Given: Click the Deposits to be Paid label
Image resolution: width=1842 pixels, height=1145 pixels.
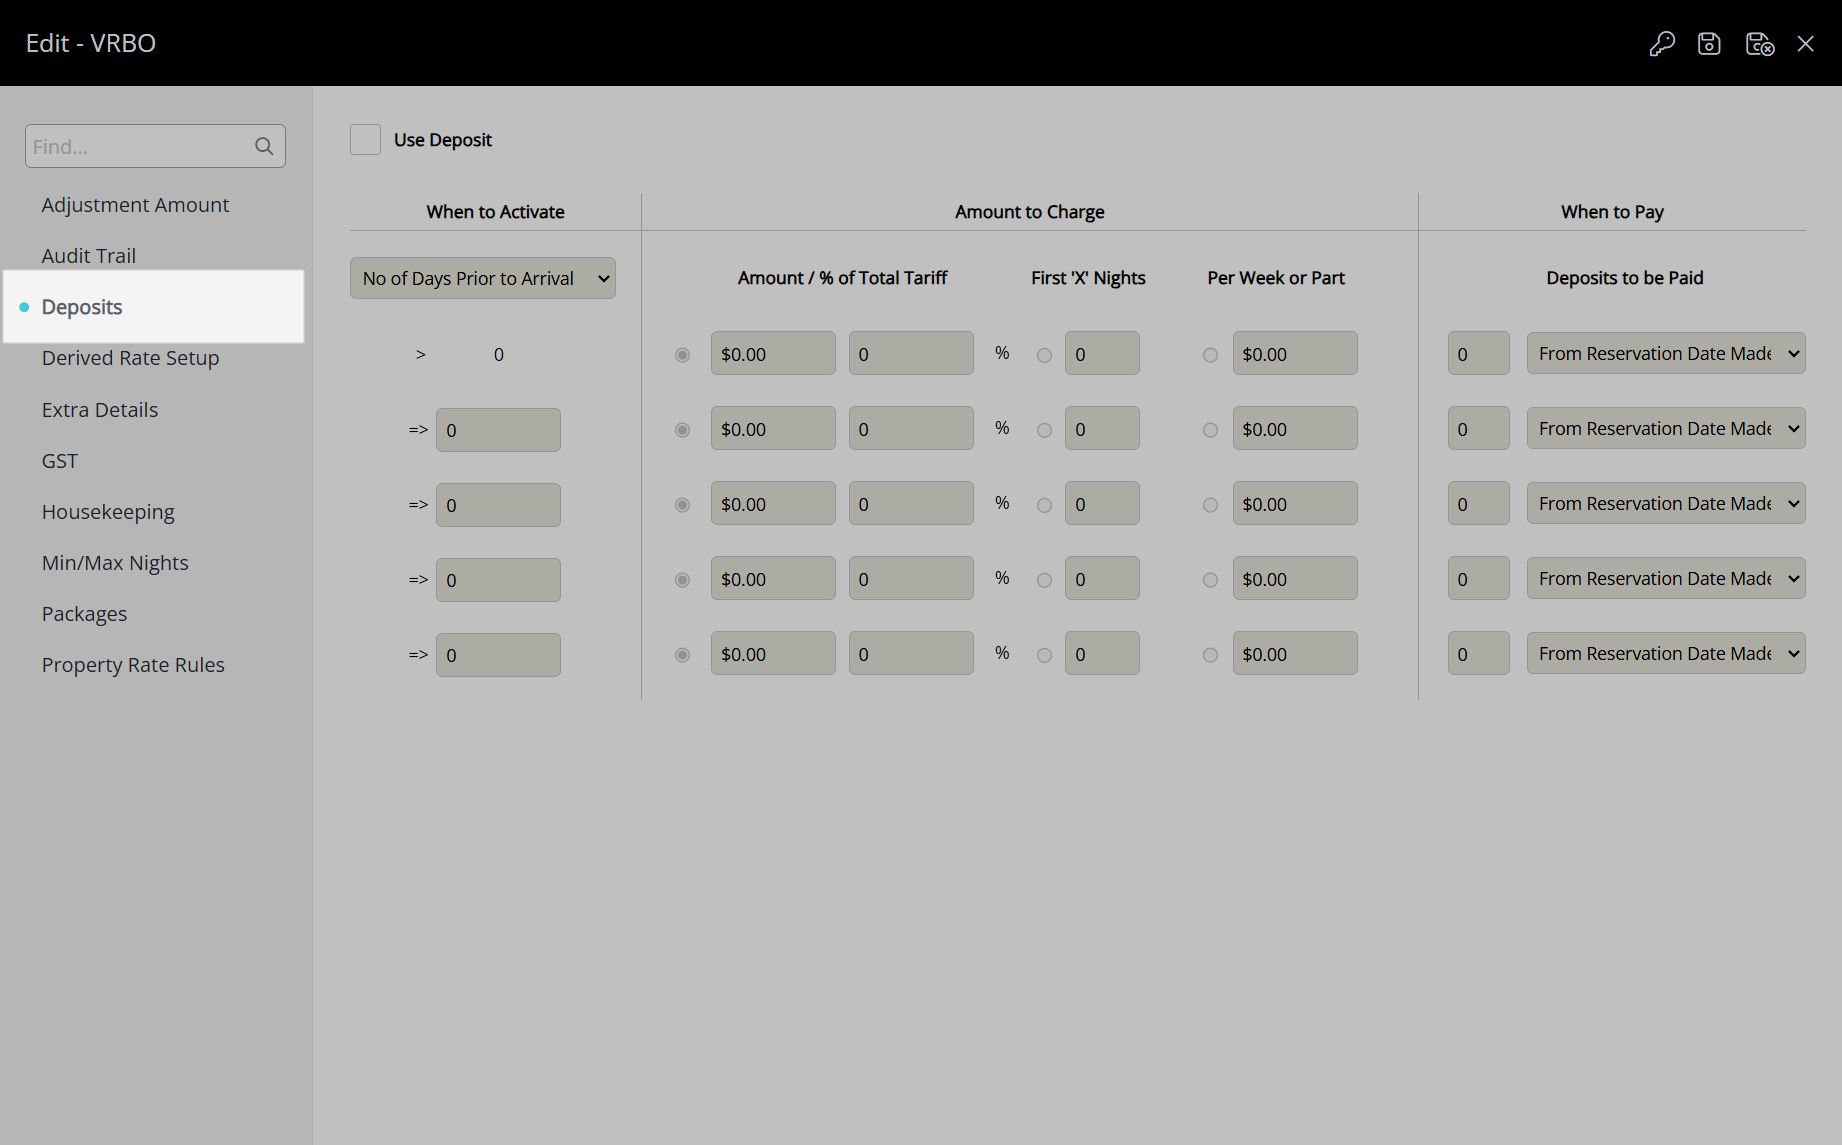Looking at the screenshot, I should coord(1625,278).
